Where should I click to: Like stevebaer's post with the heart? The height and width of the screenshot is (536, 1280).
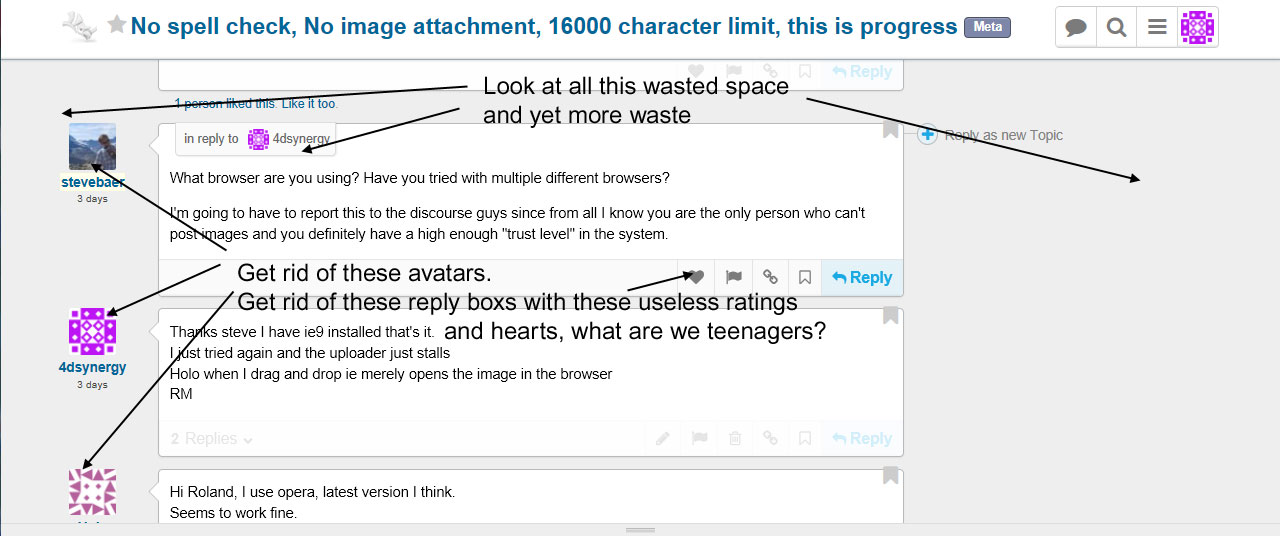point(696,277)
